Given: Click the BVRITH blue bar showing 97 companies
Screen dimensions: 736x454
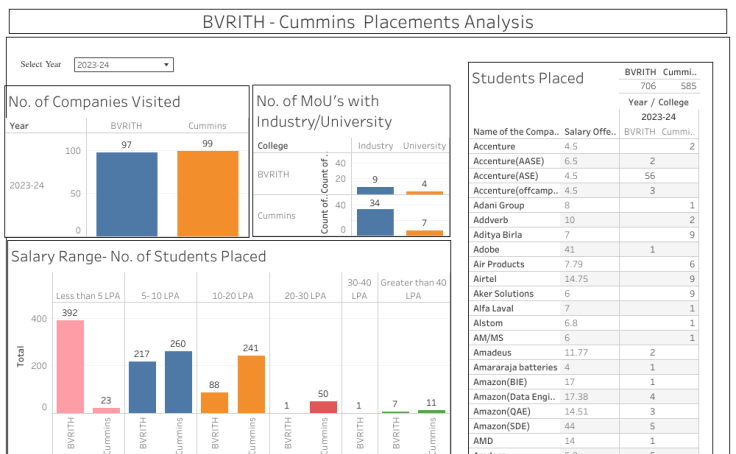Looking at the screenshot, I should point(127,193).
